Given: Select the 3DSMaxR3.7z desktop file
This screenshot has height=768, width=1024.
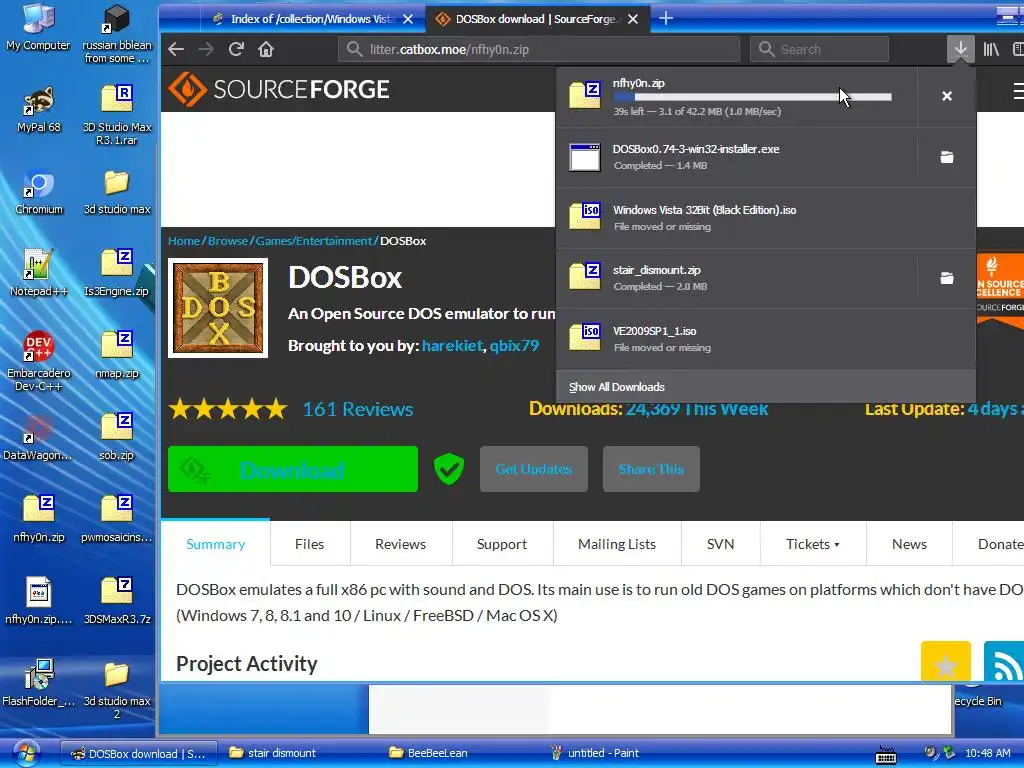Looking at the screenshot, I should [117, 601].
